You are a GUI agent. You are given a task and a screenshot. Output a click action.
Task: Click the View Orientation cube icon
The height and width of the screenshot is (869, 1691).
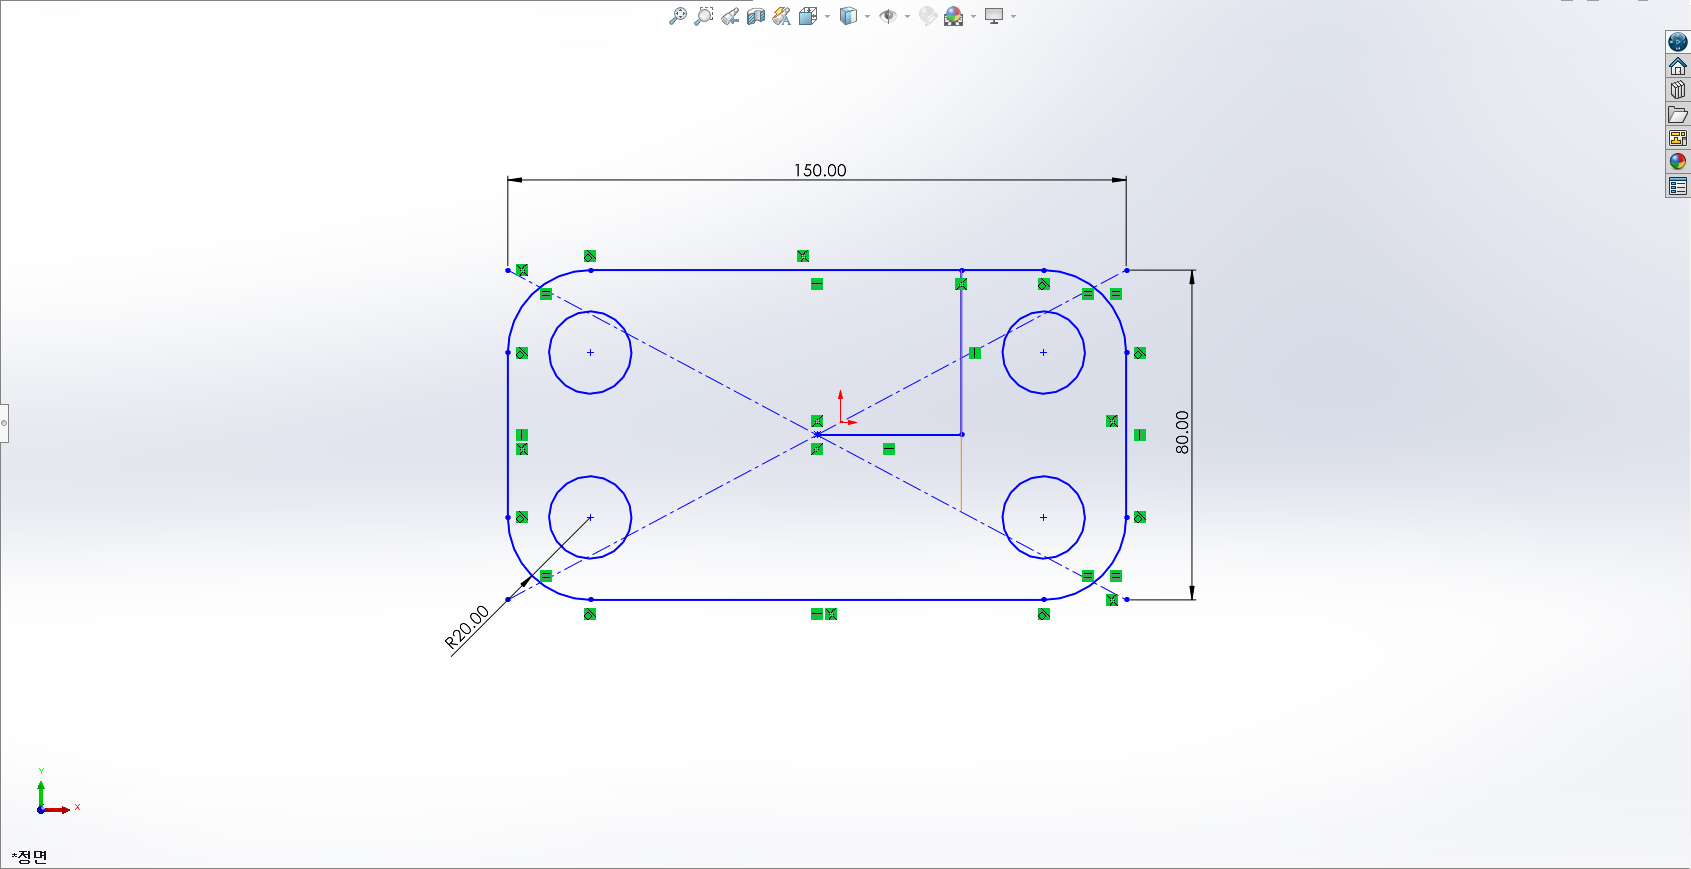808,16
